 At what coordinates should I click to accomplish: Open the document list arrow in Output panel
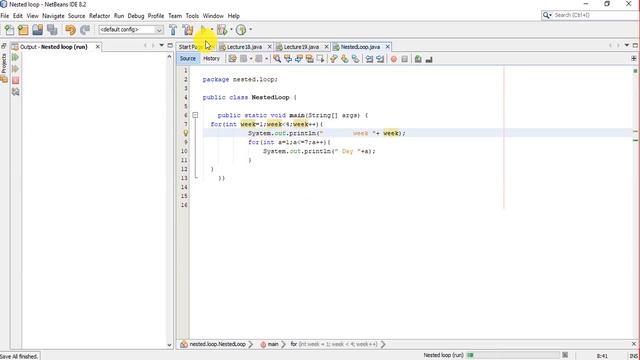coord(162,46)
